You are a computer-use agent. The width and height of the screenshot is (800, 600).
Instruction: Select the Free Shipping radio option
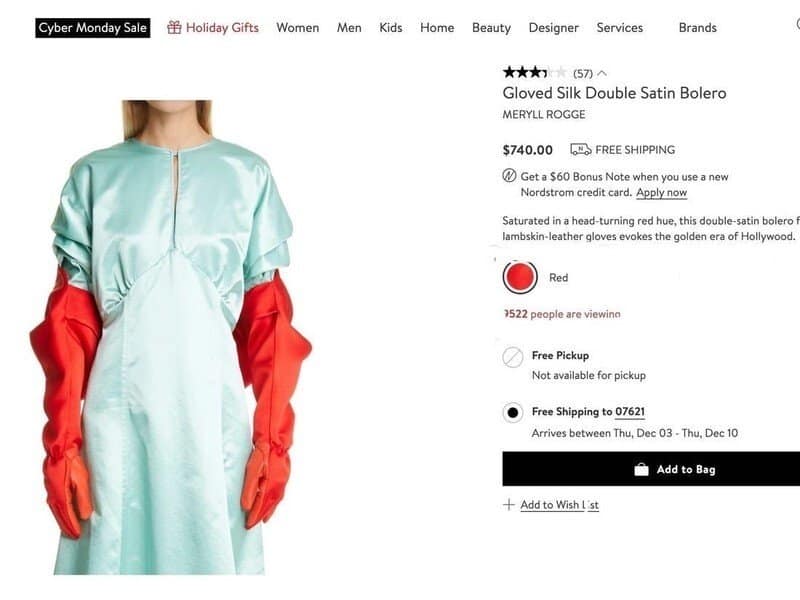(x=513, y=412)
